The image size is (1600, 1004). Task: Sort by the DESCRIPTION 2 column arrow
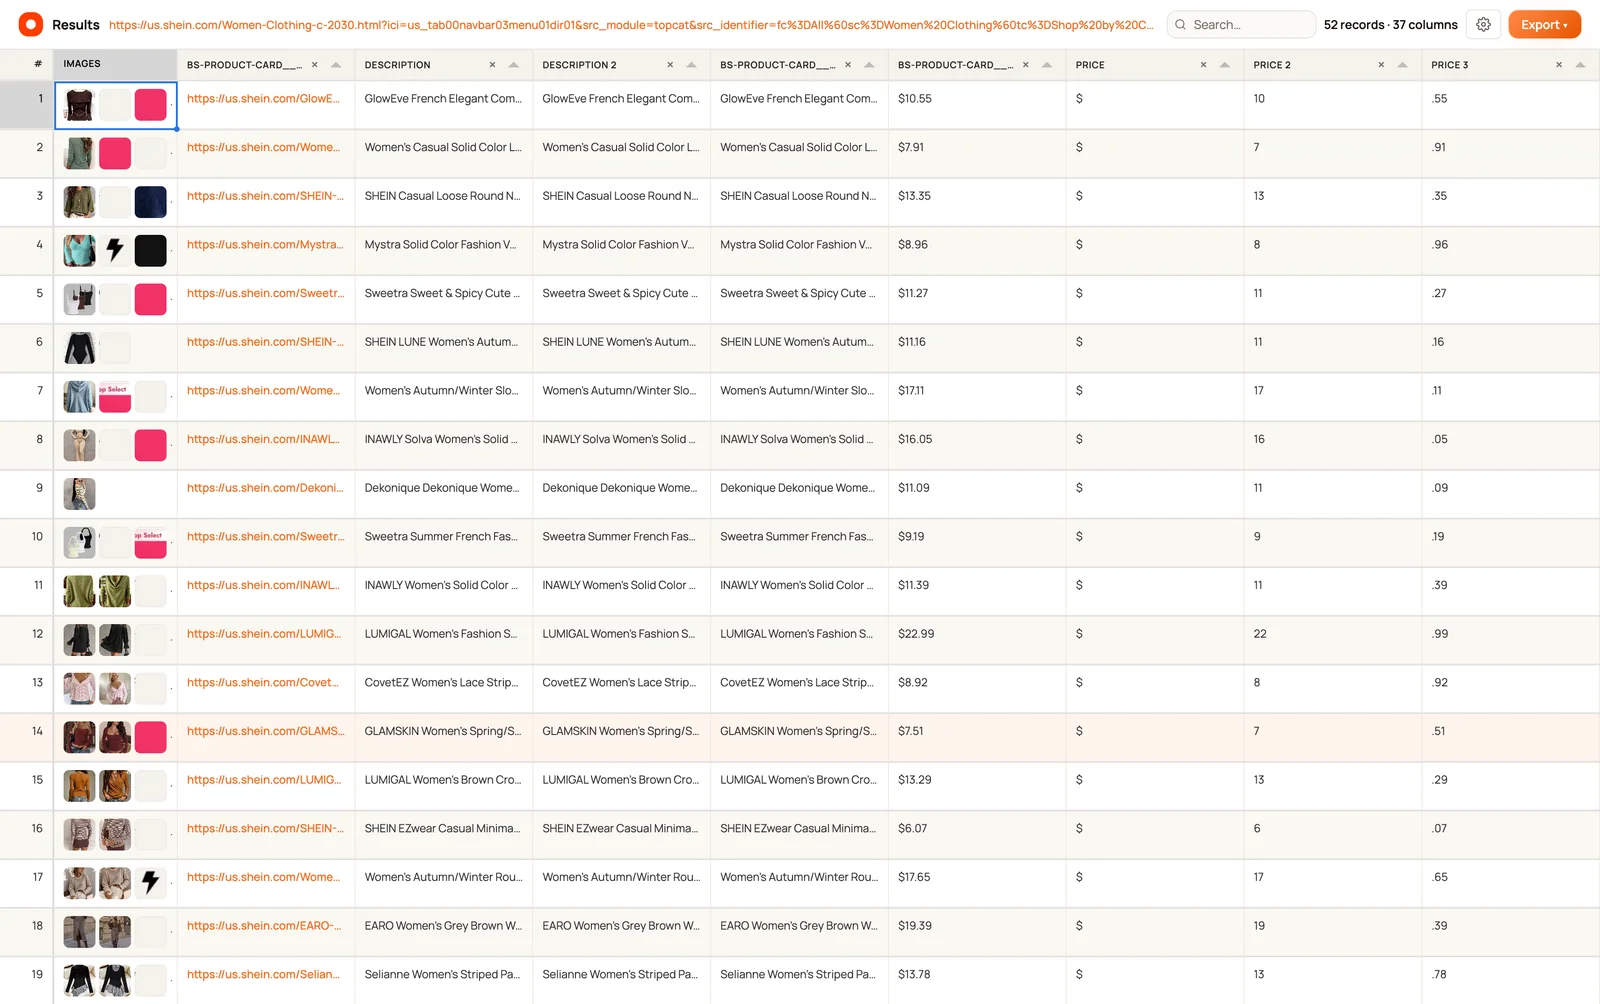pos(691,65)
